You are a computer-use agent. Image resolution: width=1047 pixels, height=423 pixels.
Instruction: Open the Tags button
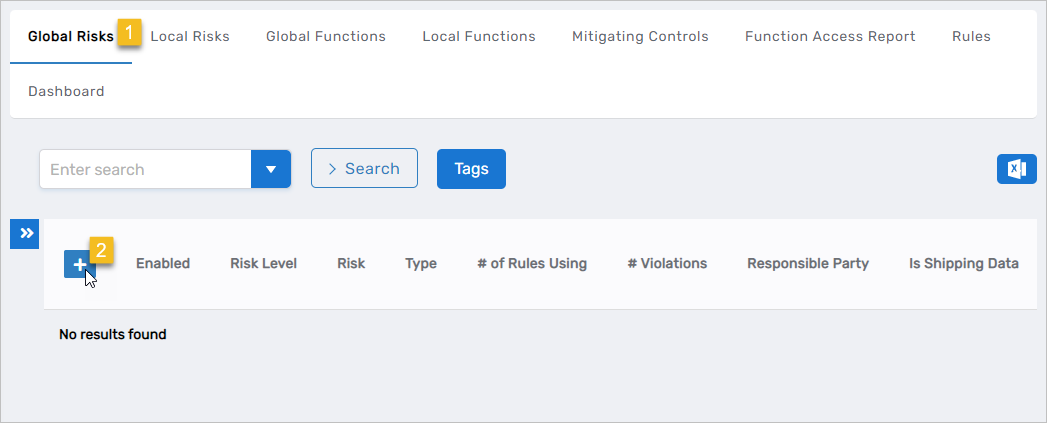click(471, 169)
